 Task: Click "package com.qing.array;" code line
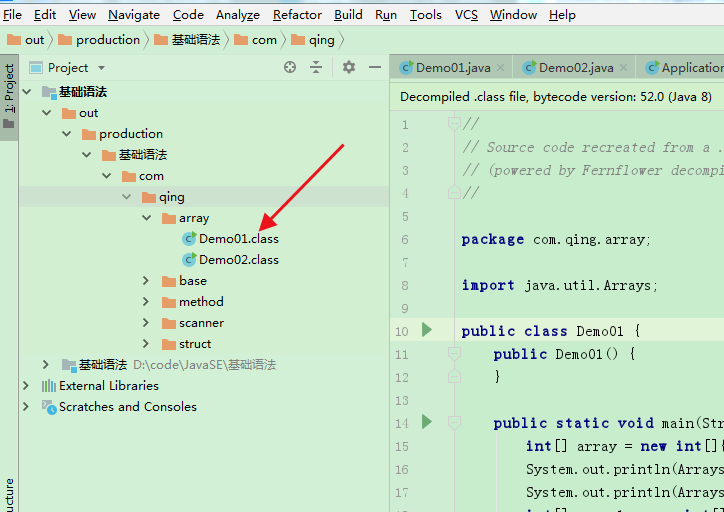[x=556, y=240]
